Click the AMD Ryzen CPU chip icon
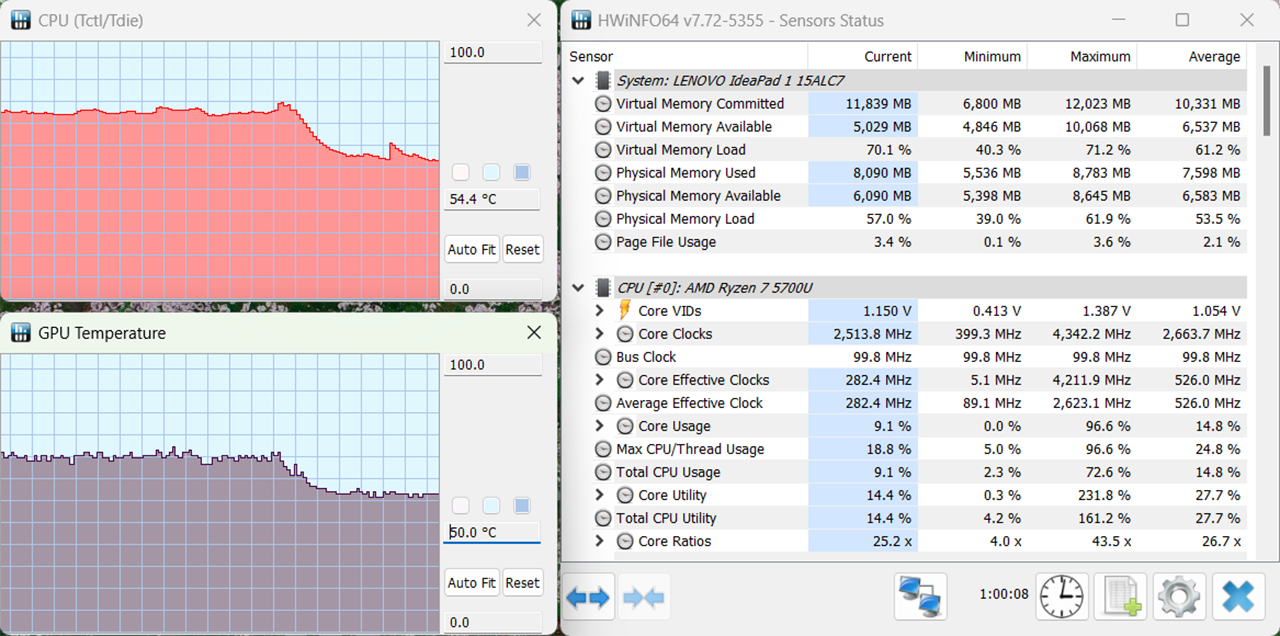 click(602, 288)
